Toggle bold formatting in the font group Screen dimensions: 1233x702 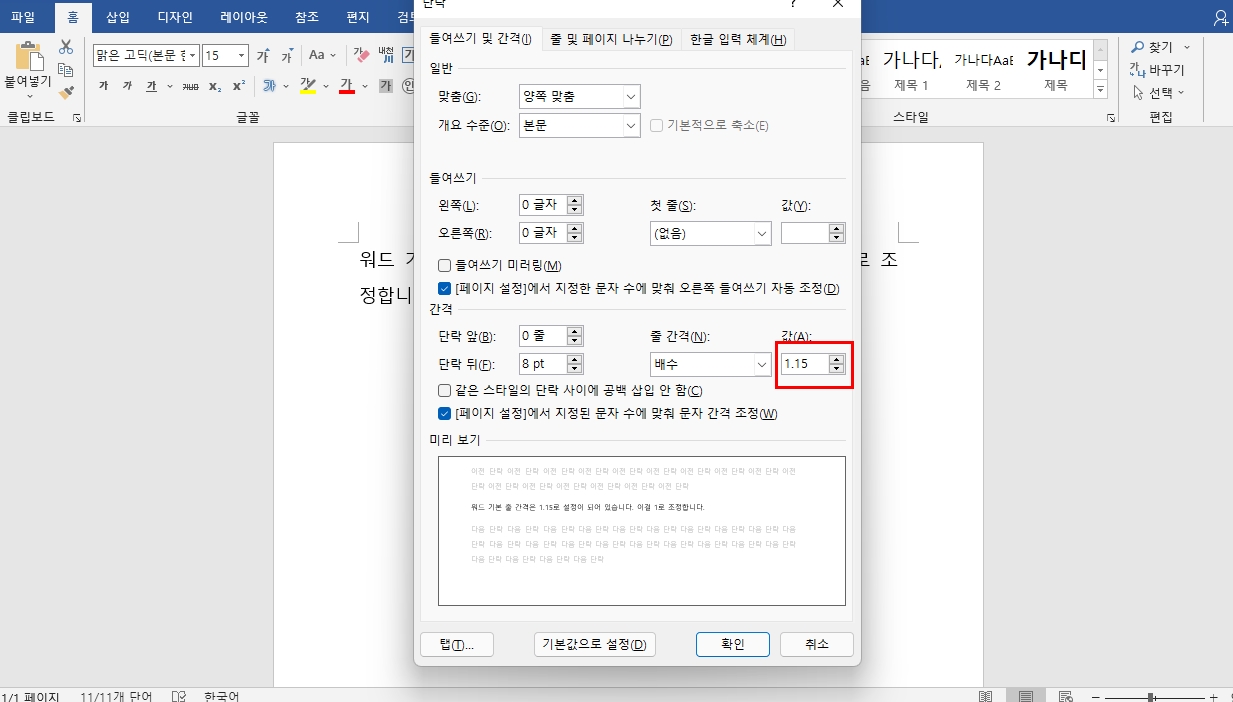[x=102, y=87]
